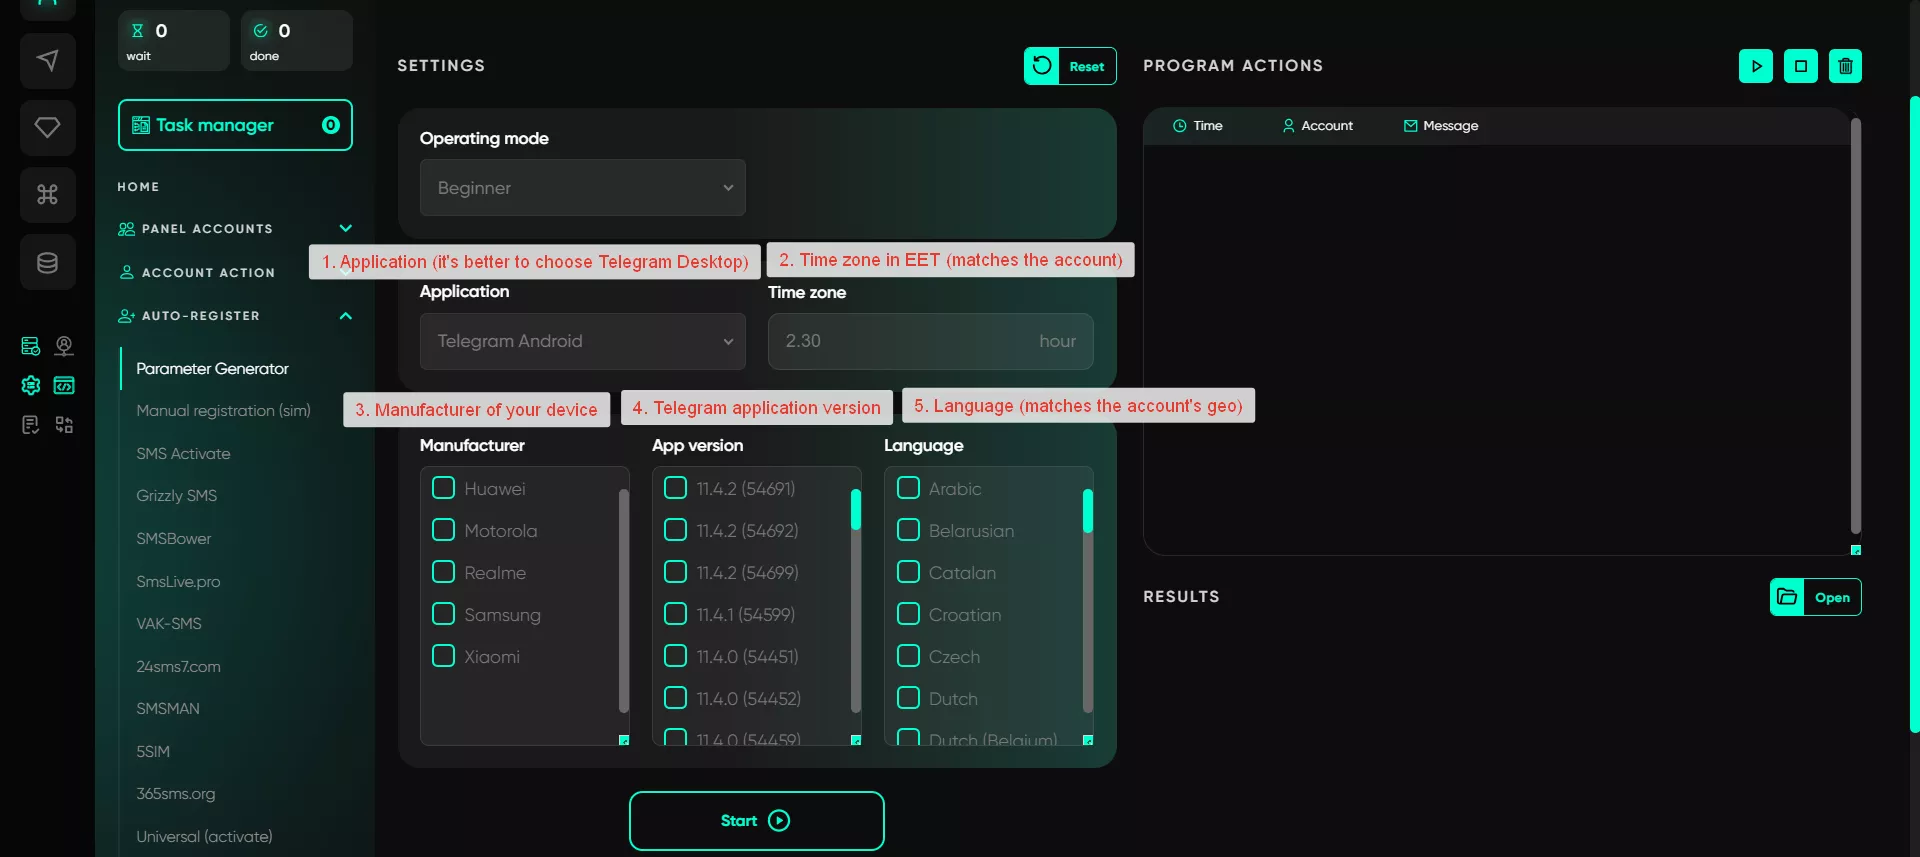
Task: Click the hourglass wait counter
Action: pos(174,41)
